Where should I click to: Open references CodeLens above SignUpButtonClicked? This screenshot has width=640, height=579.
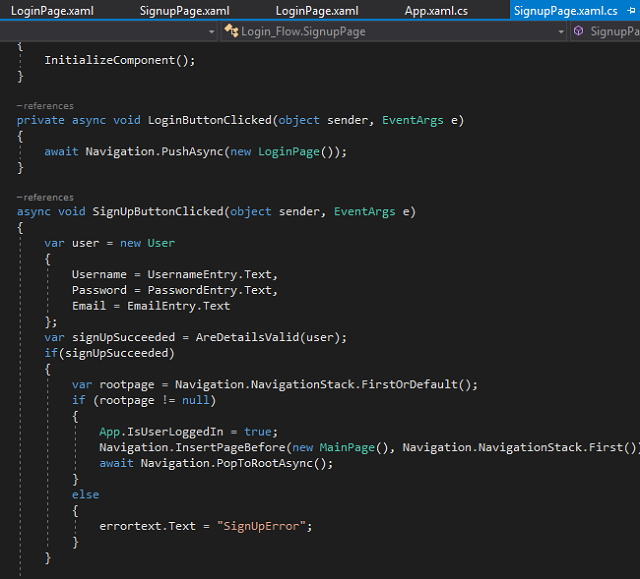coord(48,198)
